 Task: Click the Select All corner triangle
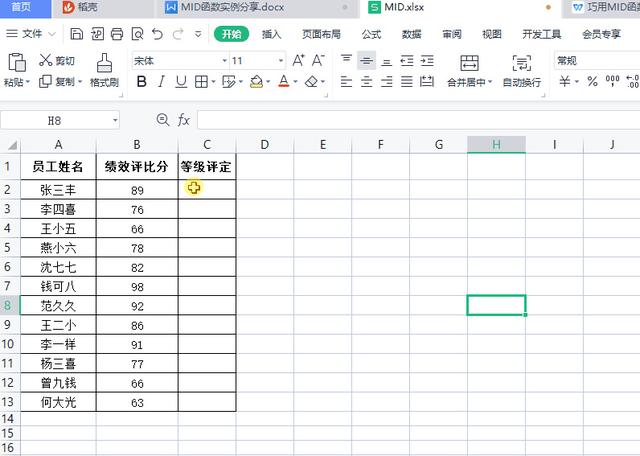point(11,145)
